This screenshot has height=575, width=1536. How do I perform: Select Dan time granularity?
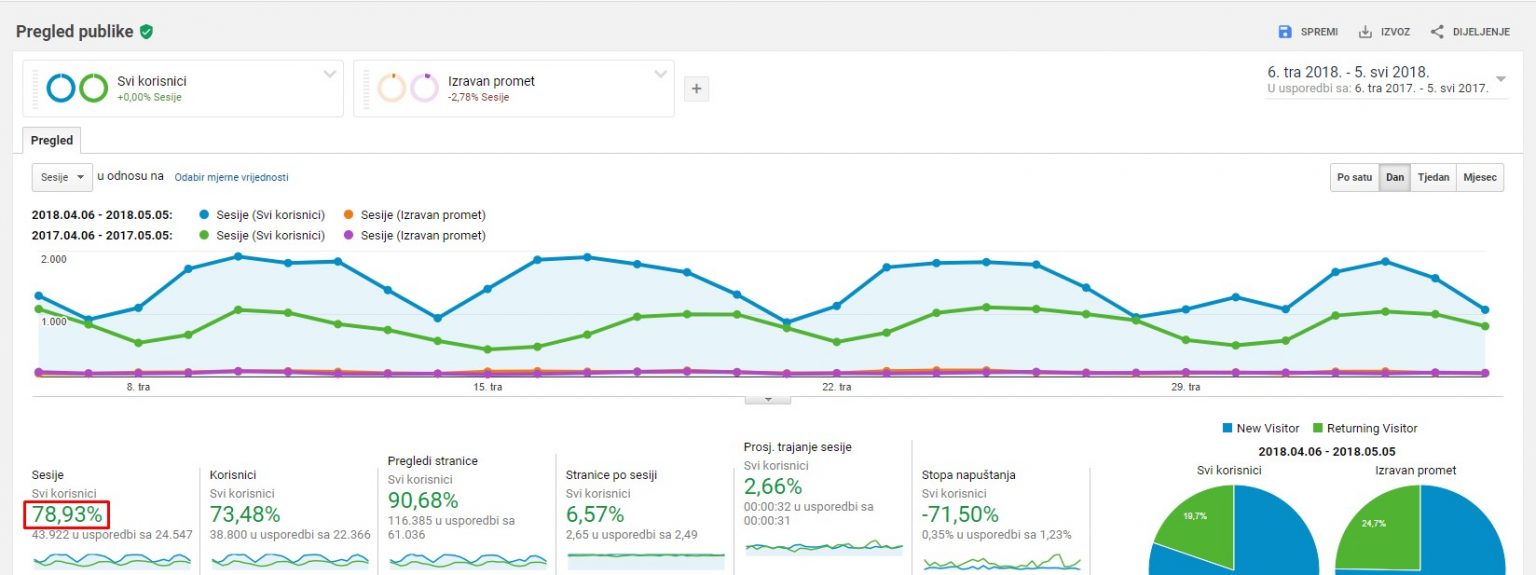click(x=1395, y=177)
